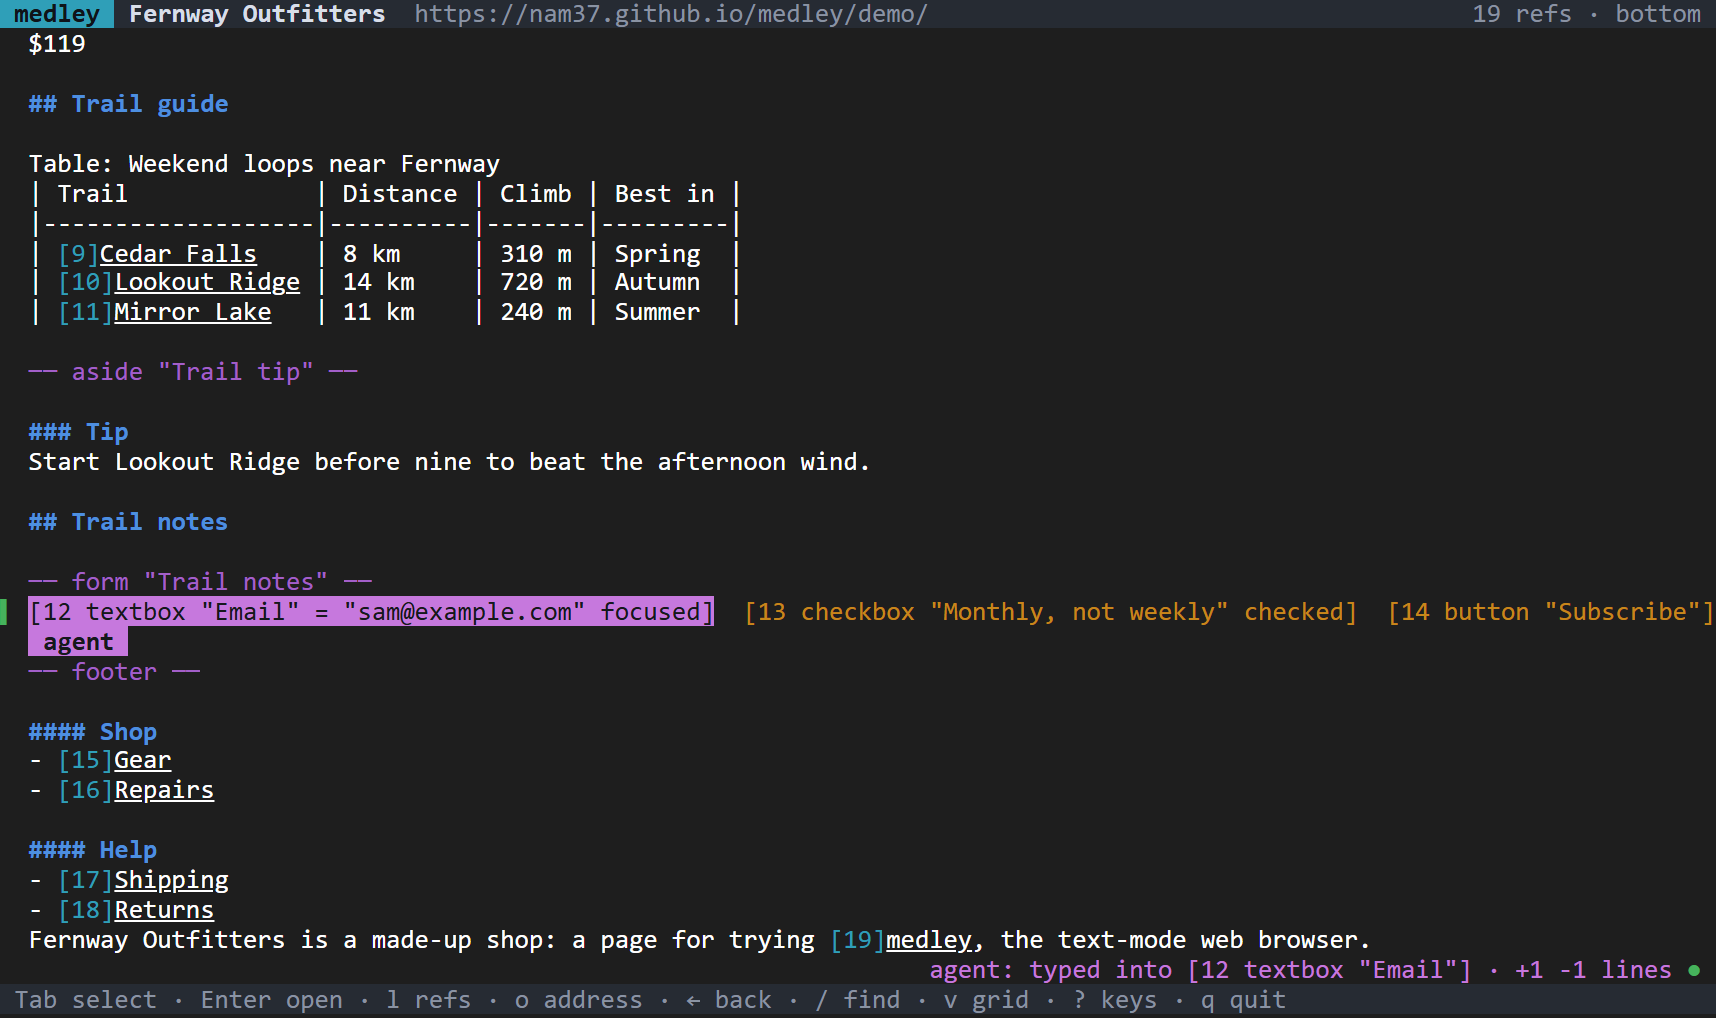Follow the Mirror Lake link

(x=193, y=312)
